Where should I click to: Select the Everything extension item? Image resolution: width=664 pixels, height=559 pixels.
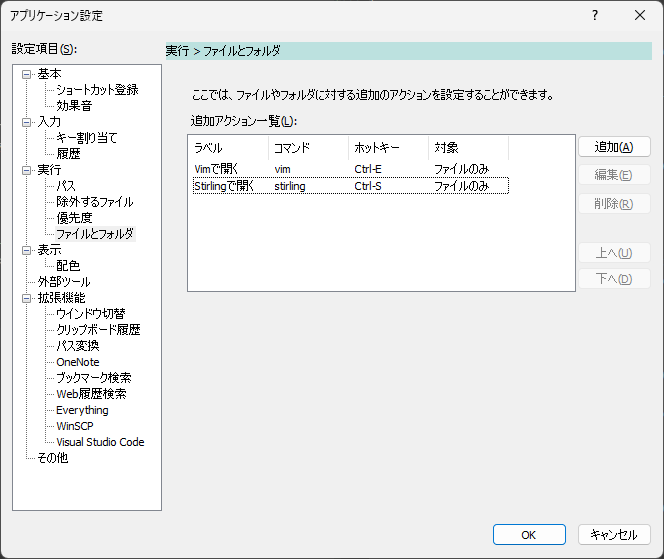pyautogui.click(x=82, y=410)
